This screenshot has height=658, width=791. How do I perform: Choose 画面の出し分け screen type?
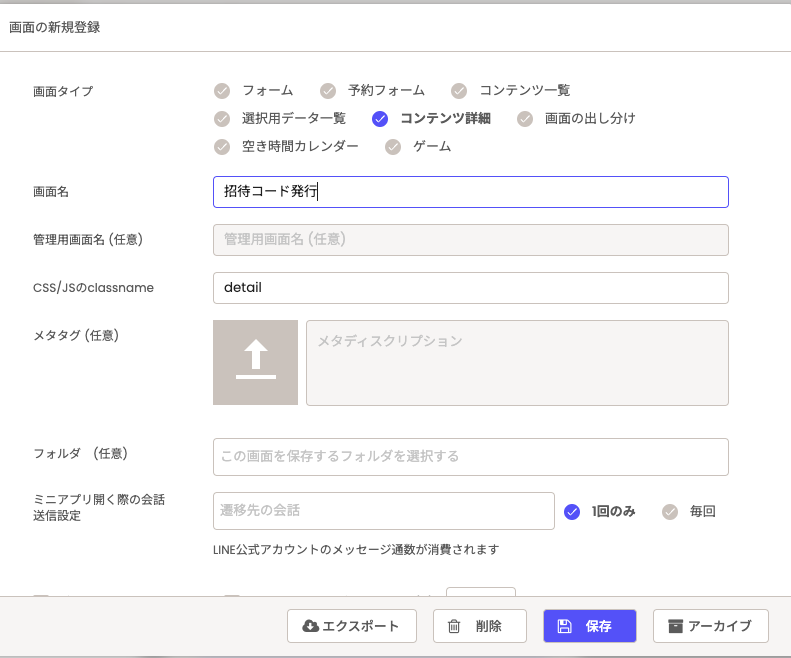coord(525,119)
